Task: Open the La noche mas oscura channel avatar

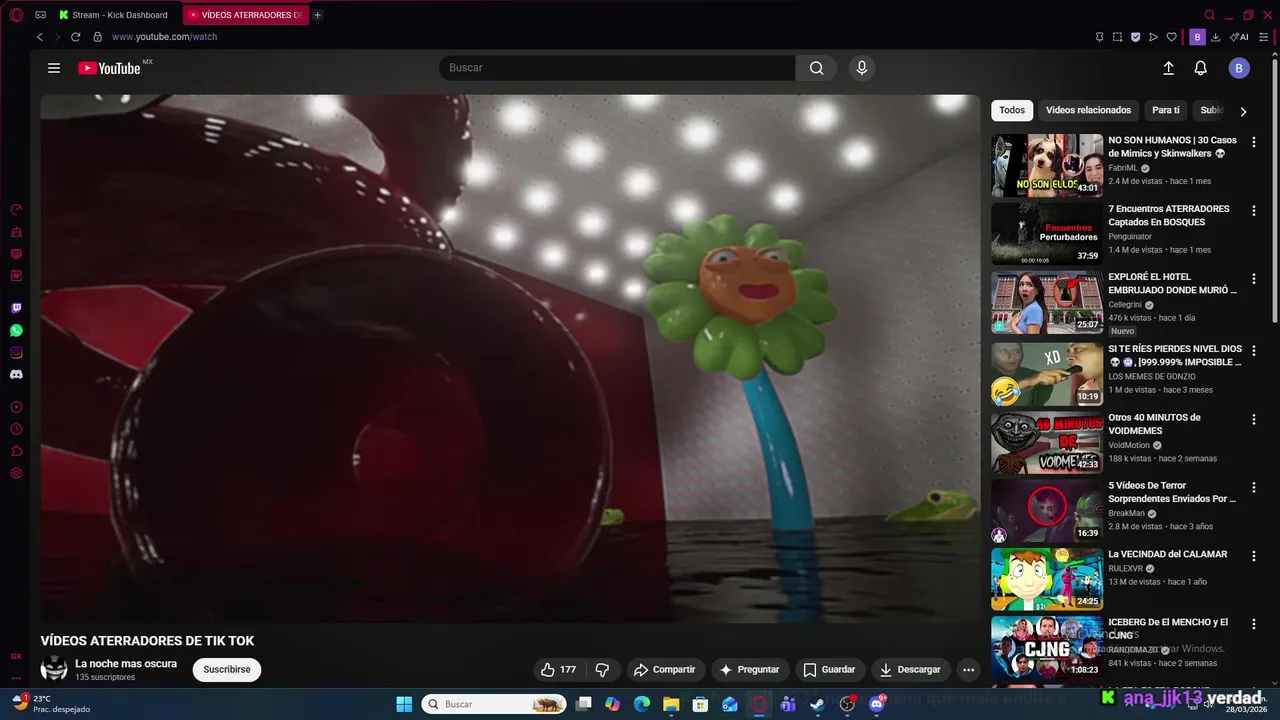Action: click(x=54, y=669)
